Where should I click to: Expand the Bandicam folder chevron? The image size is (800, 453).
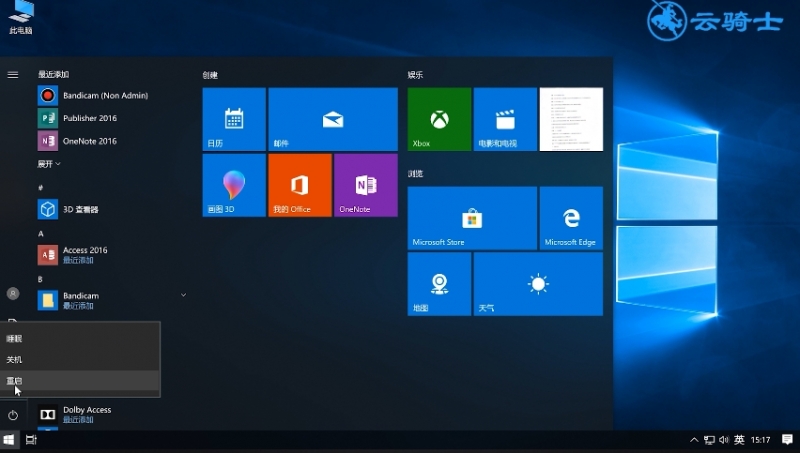pos(183,295)
